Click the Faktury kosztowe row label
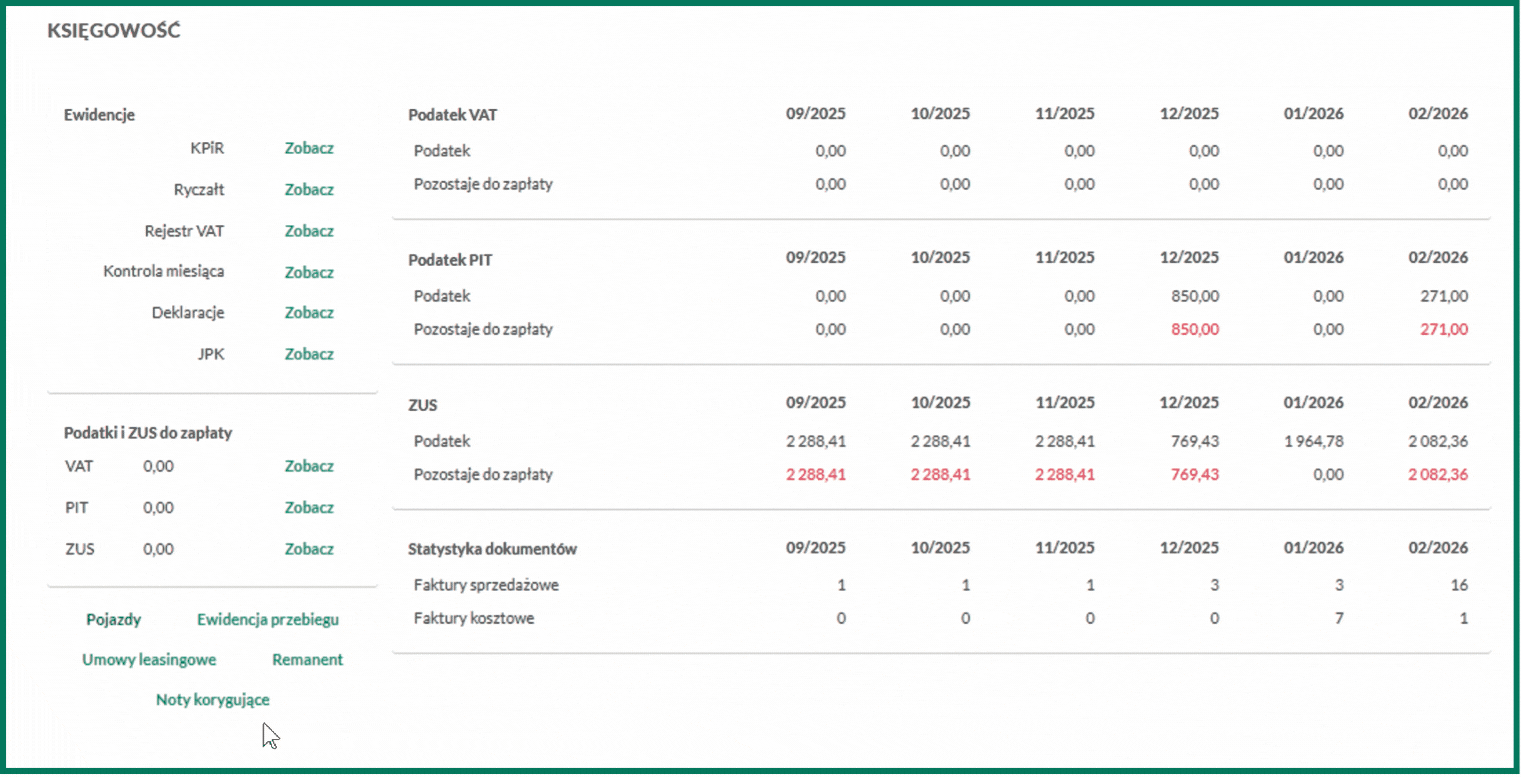This screenshot has height=777, width=1521. click(474, 619)
